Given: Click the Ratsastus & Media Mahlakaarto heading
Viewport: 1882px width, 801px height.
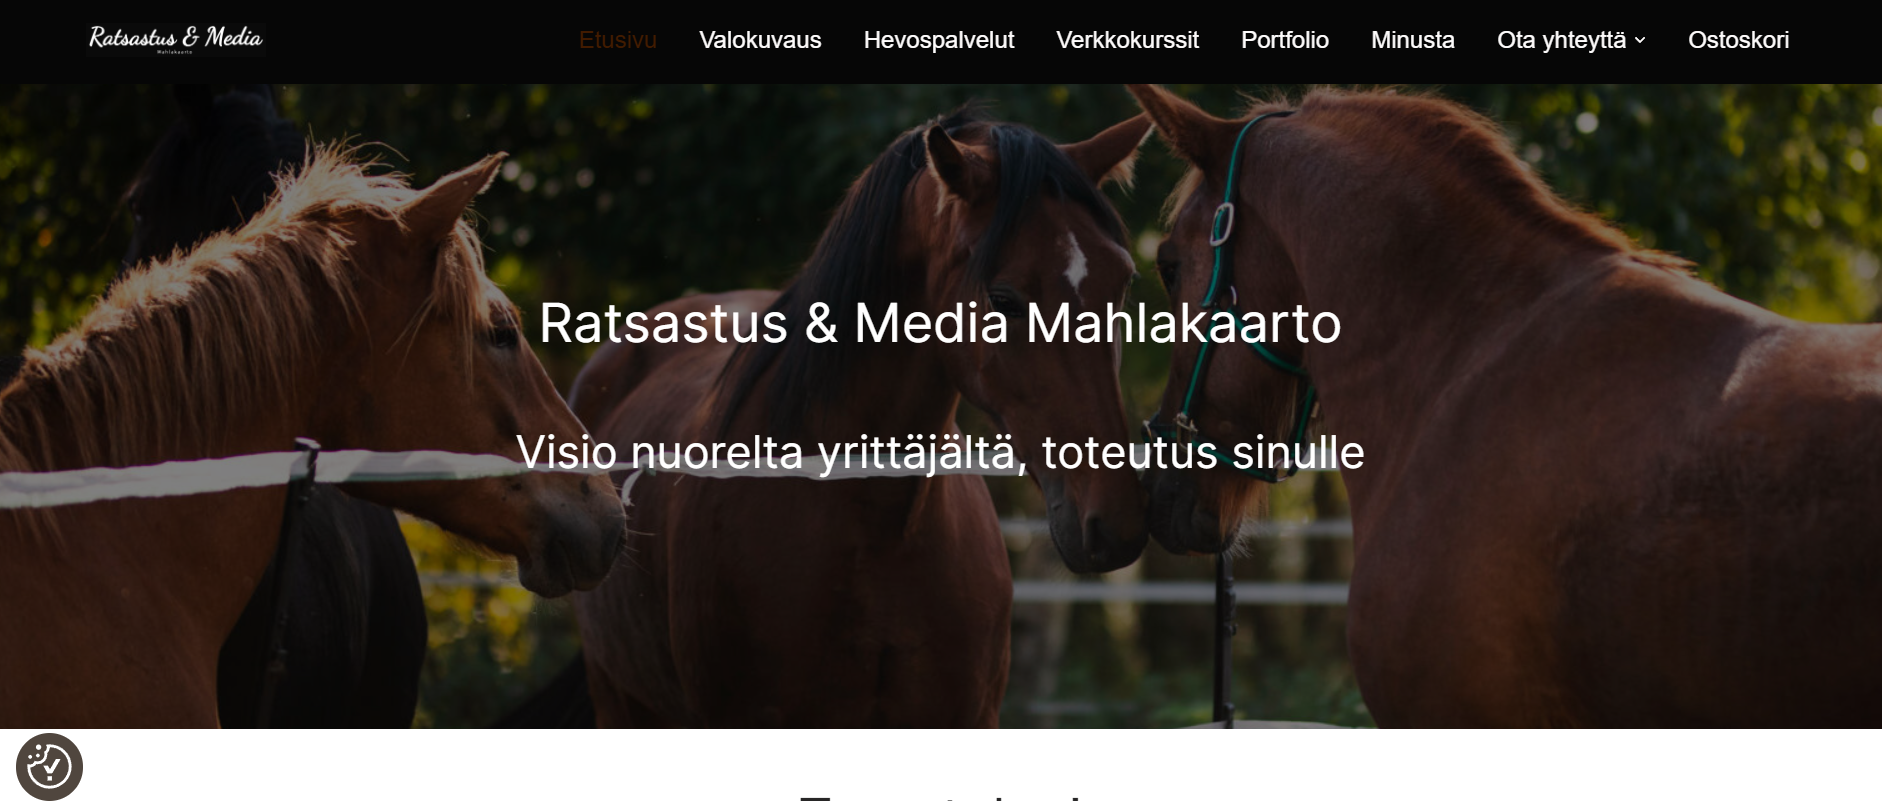Looking at the screenshot, I should (x=940, y=323).
